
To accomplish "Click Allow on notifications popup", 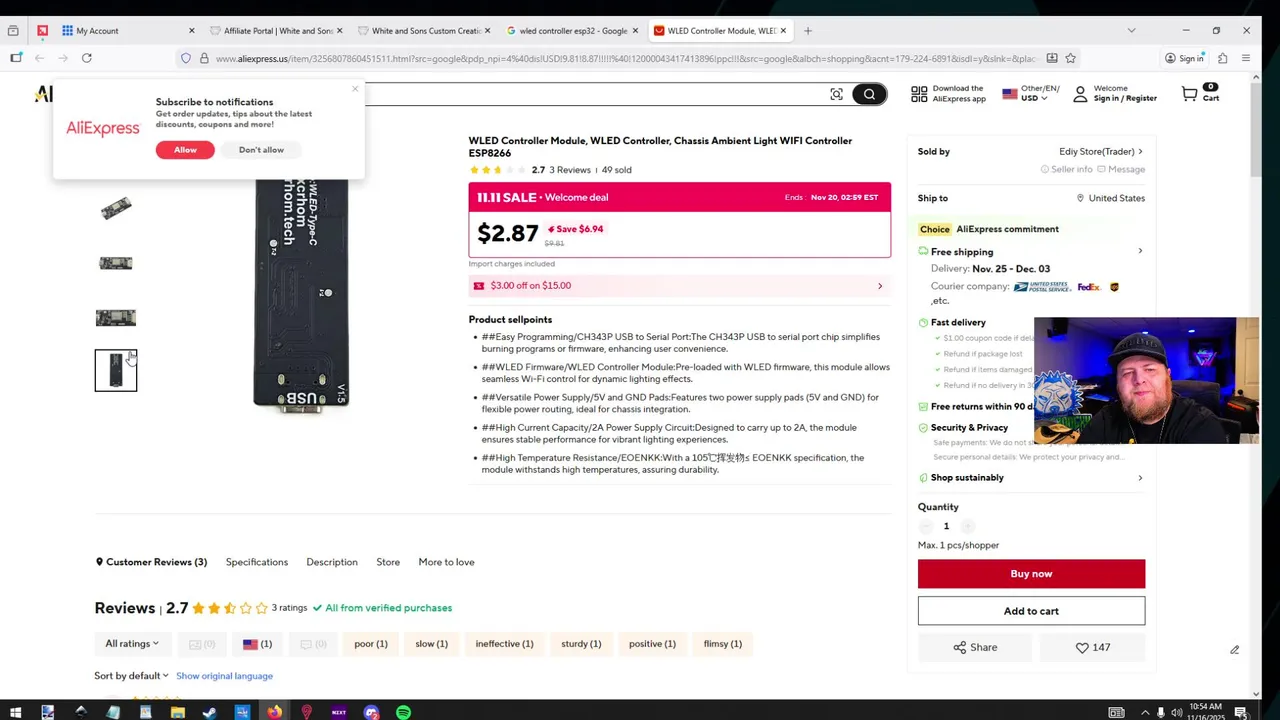I will pyautogui.click(x=185, y=150).
